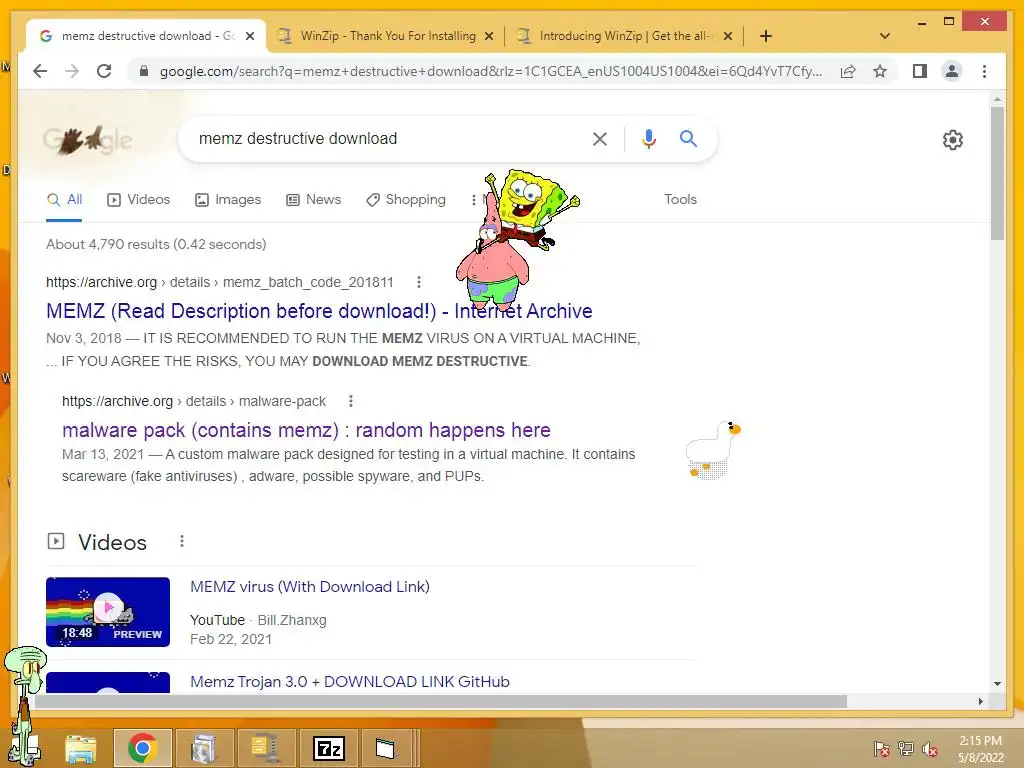Screen dimensions: 1024x768
Task: Switch to Shopping results filter
Action: (406, 199)
